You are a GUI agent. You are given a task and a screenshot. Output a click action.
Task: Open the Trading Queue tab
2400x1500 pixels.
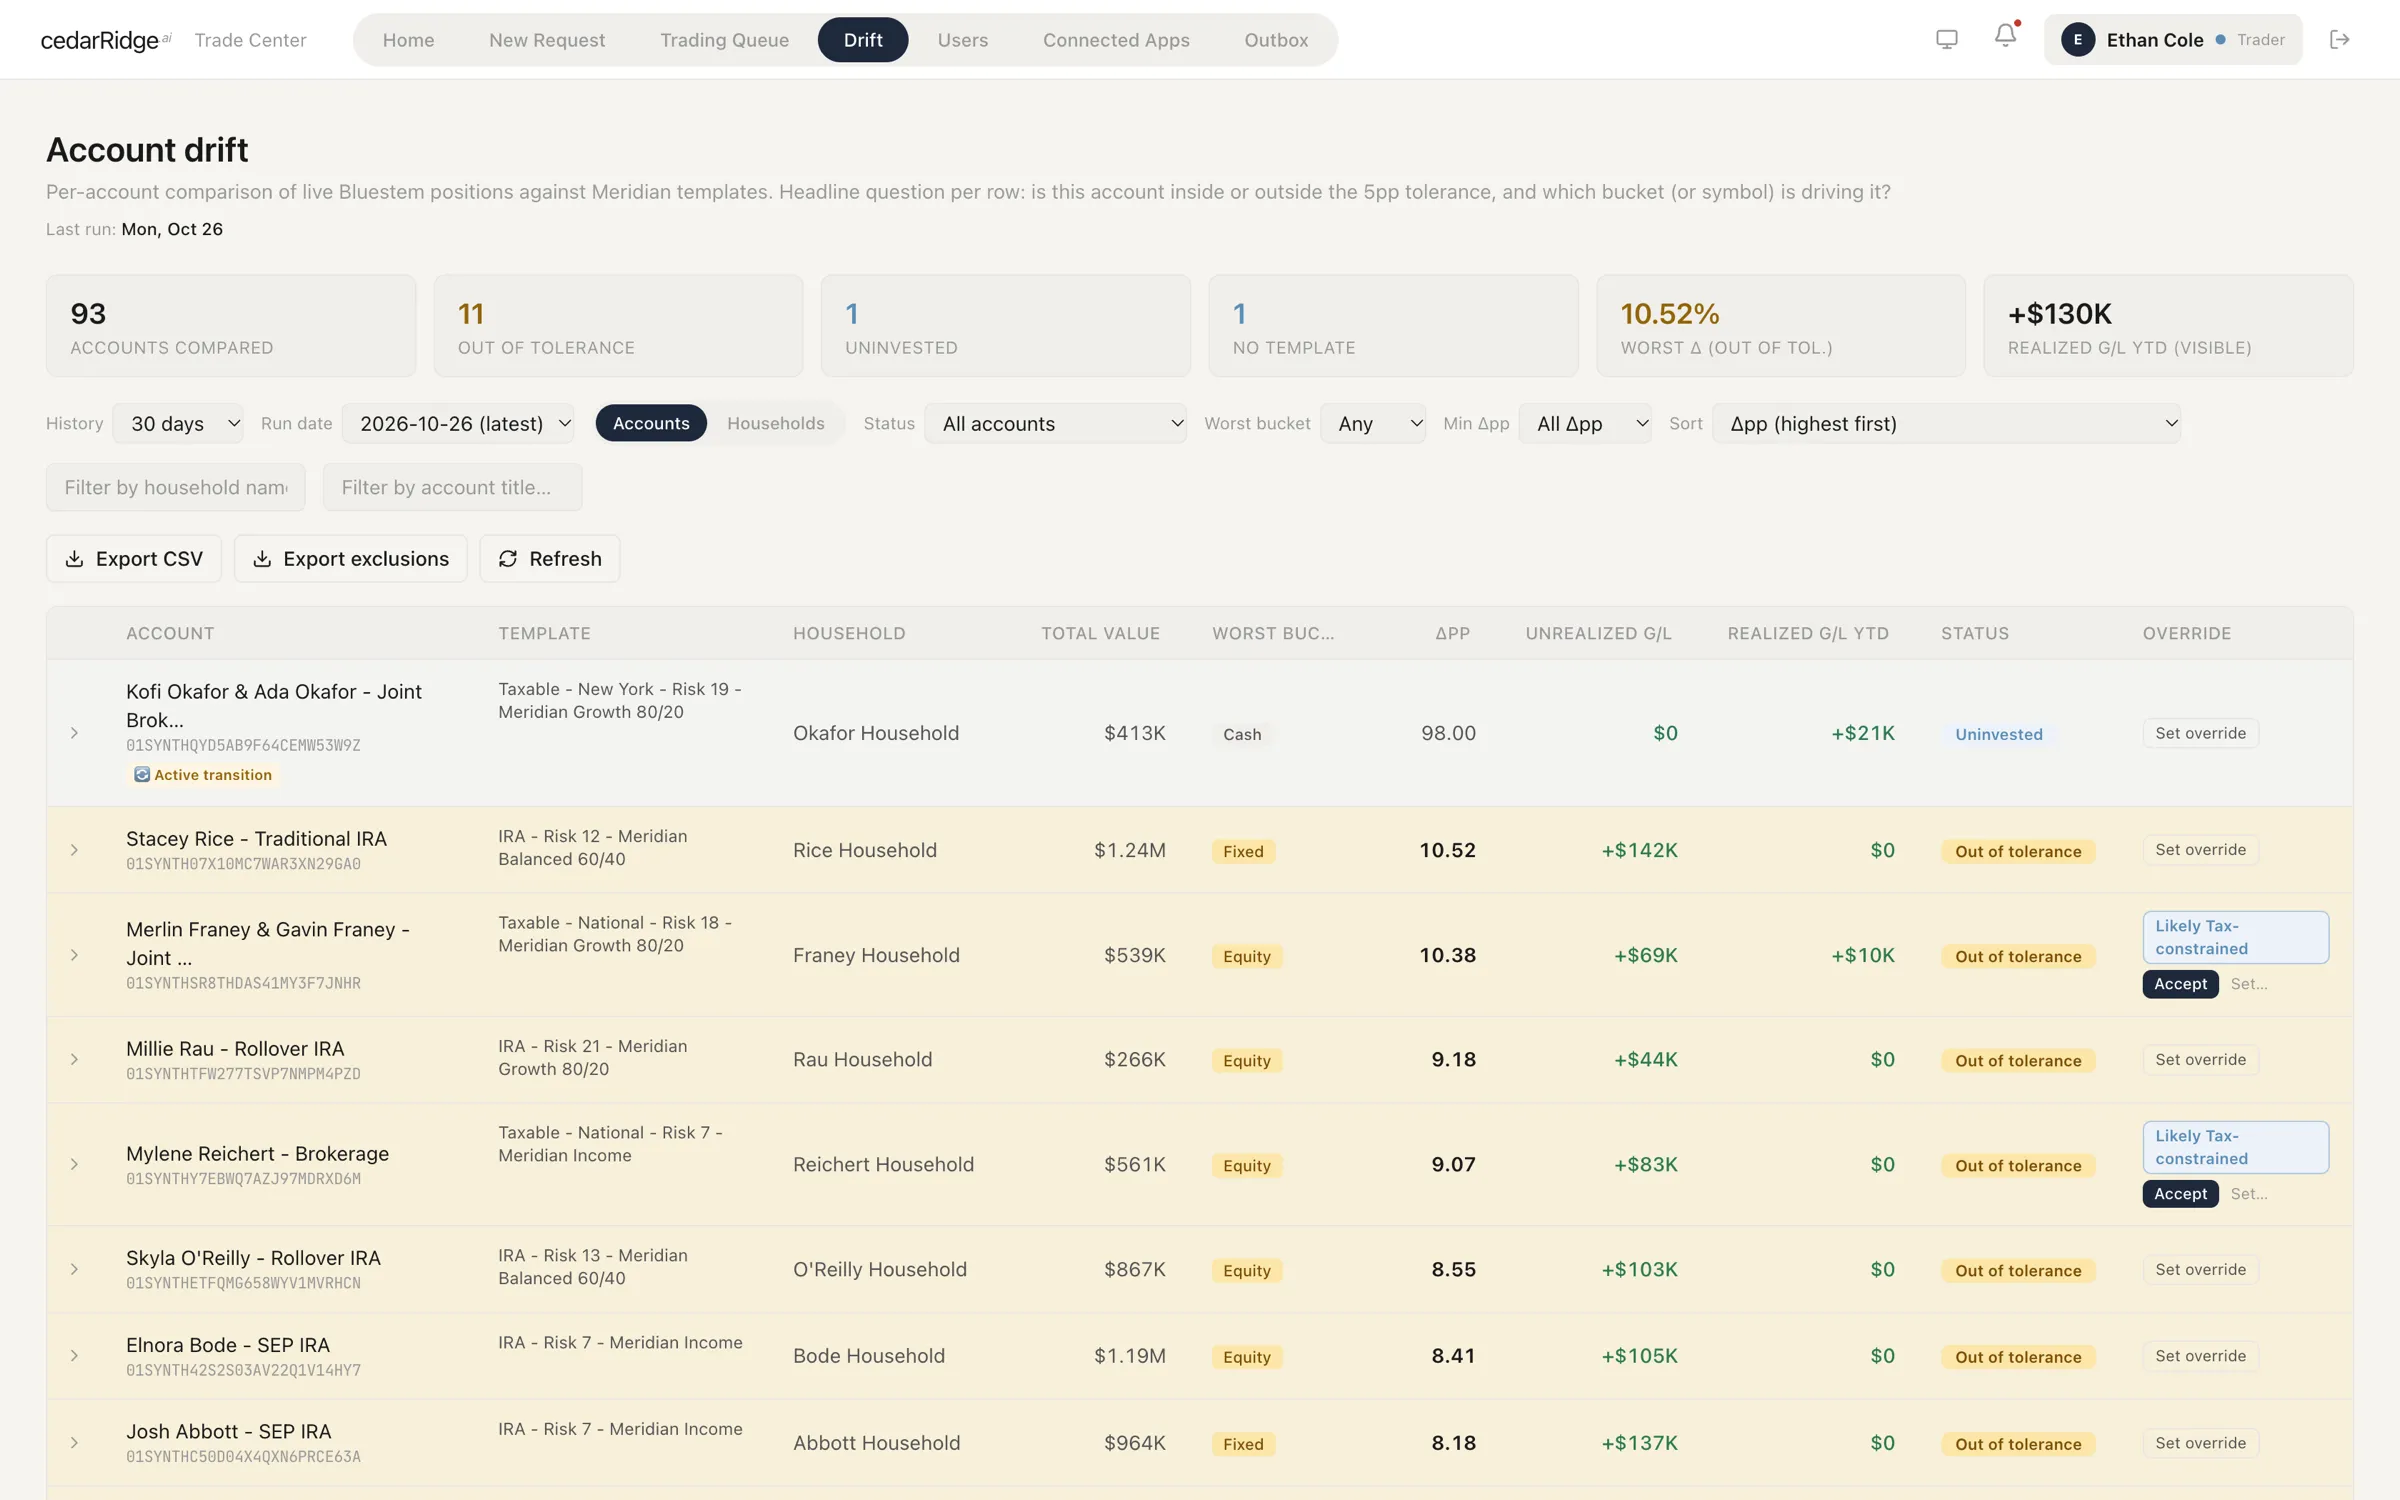[x=724, y=40]
